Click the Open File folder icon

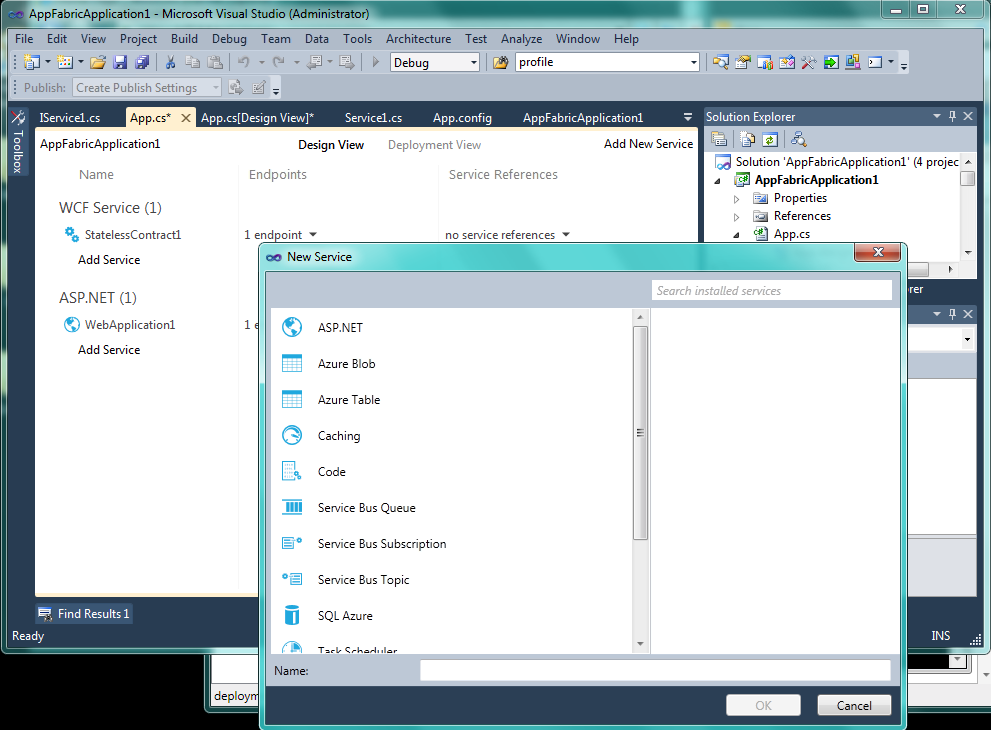(98, 62)
